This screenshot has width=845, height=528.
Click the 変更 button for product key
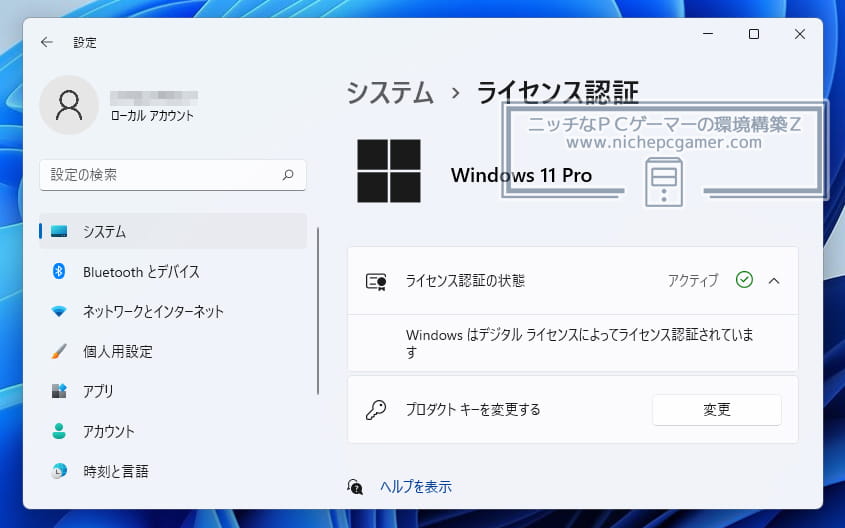(x=717, y=409)
